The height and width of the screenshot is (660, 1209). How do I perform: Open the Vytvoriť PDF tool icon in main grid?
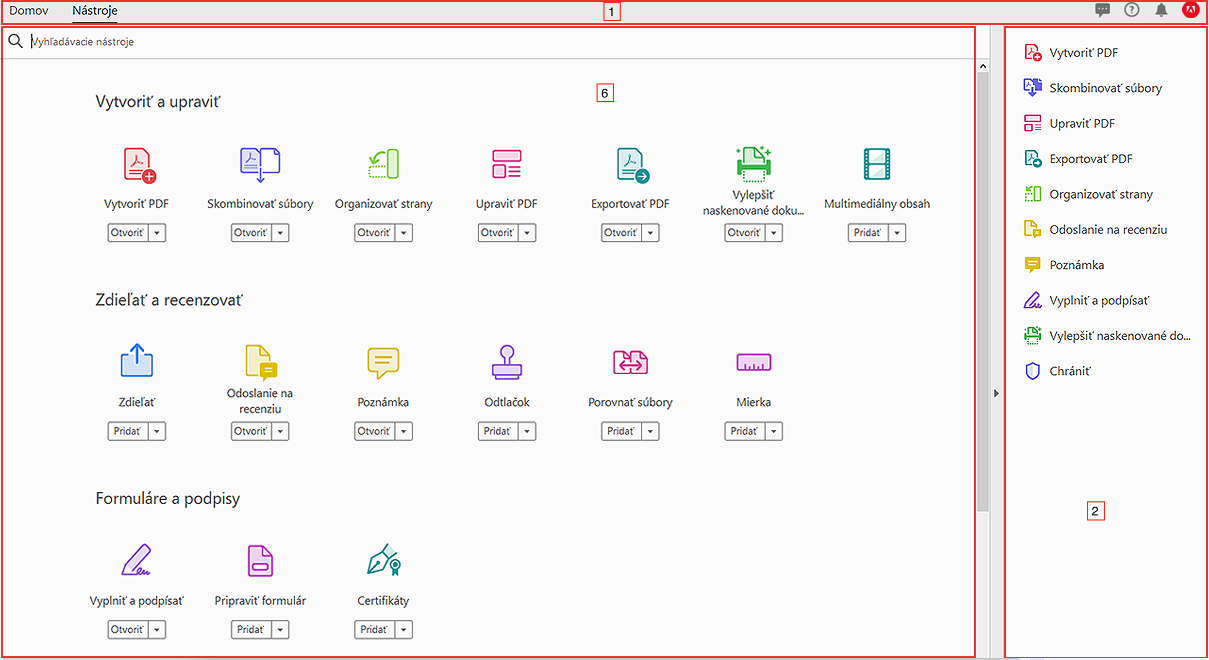point(139,164)
